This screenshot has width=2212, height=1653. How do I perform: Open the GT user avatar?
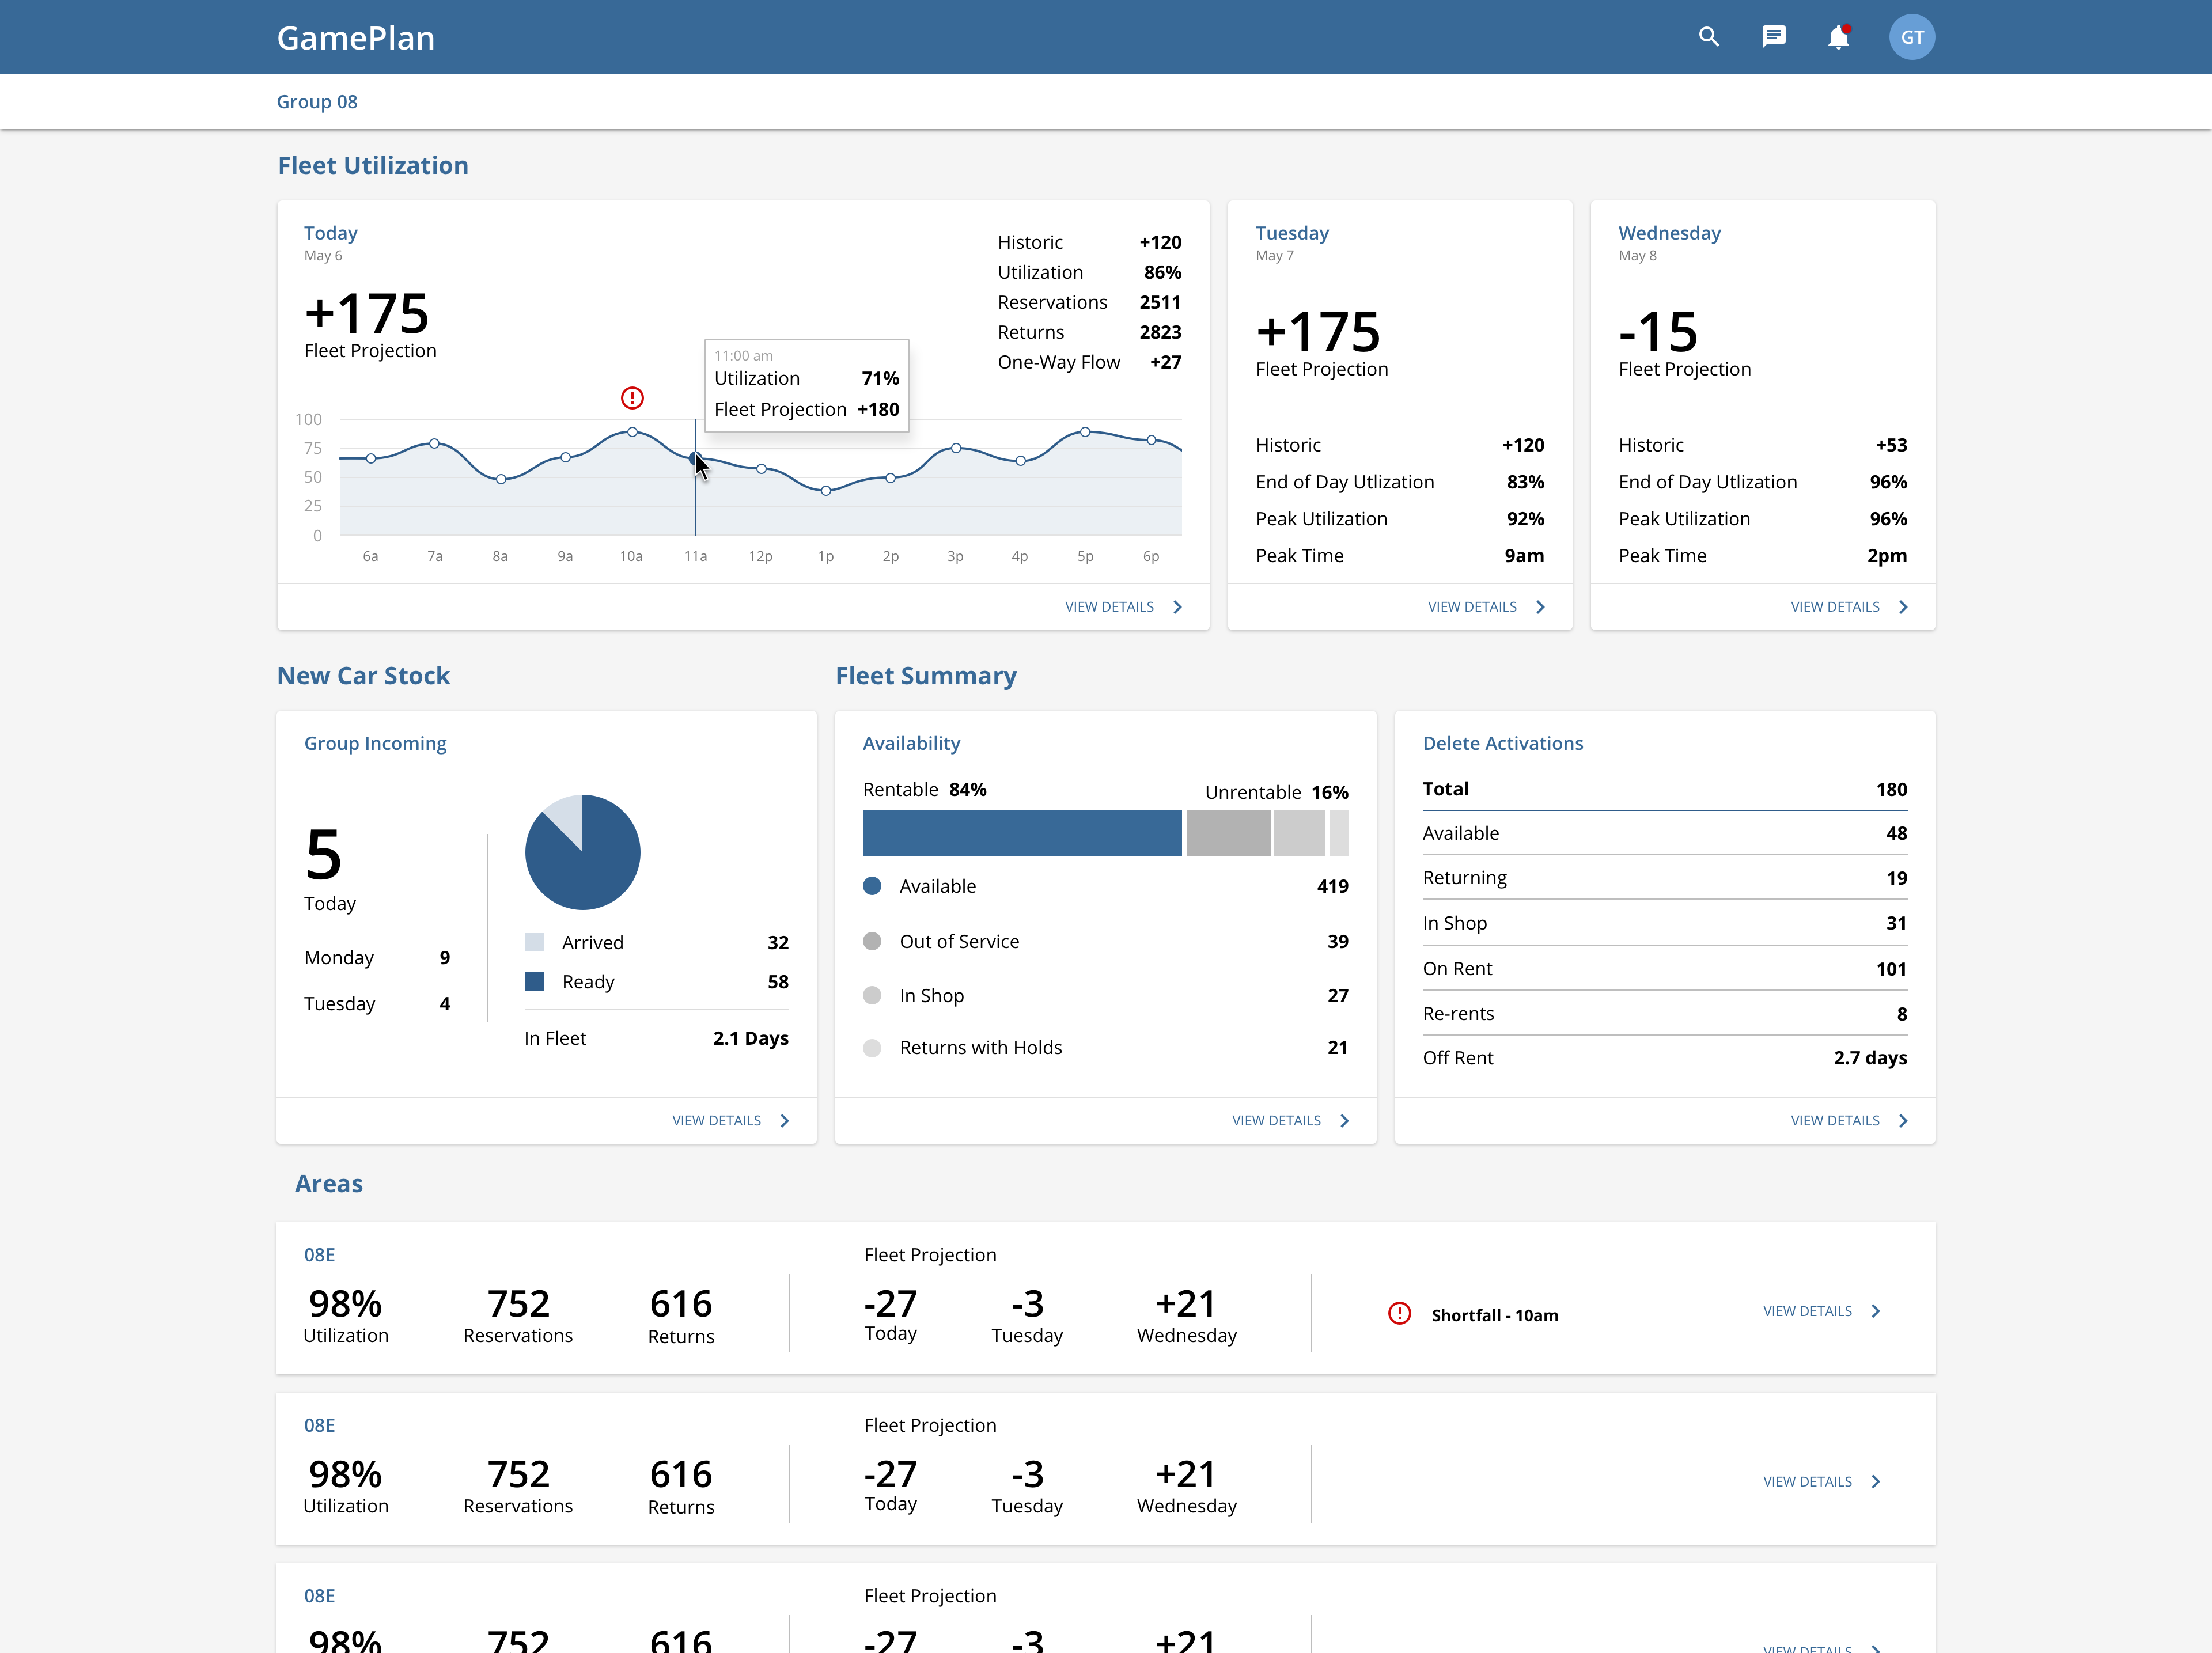click(1911, 37)
